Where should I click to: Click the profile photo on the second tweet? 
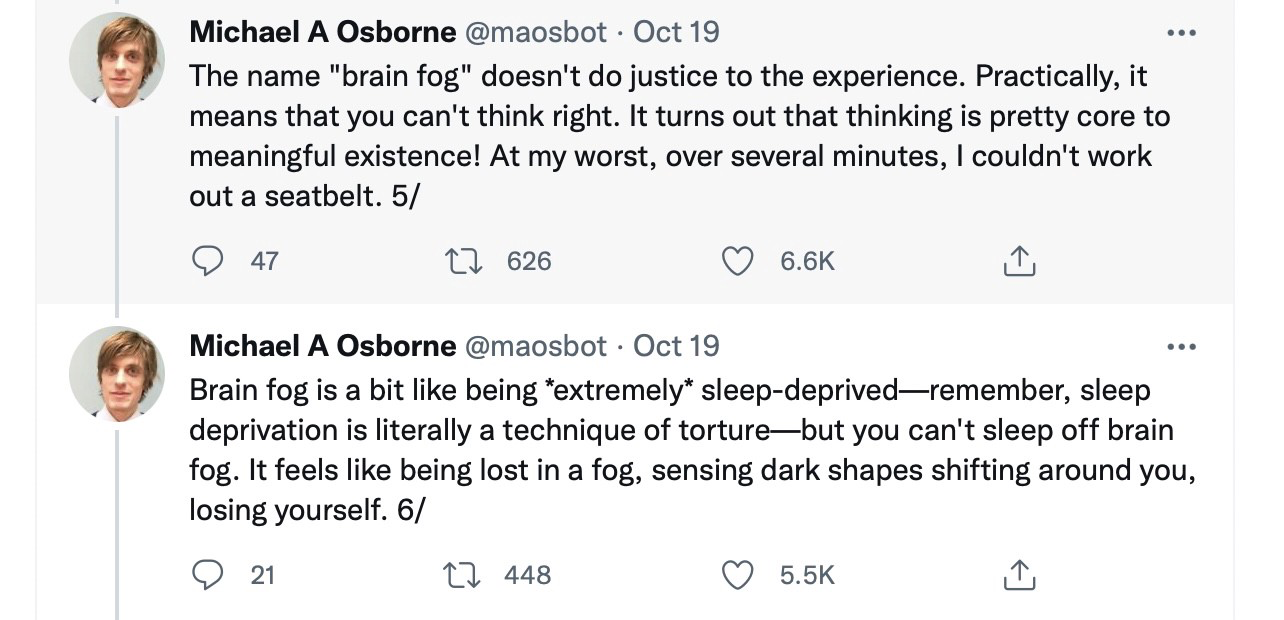click(x=116, y=374)
